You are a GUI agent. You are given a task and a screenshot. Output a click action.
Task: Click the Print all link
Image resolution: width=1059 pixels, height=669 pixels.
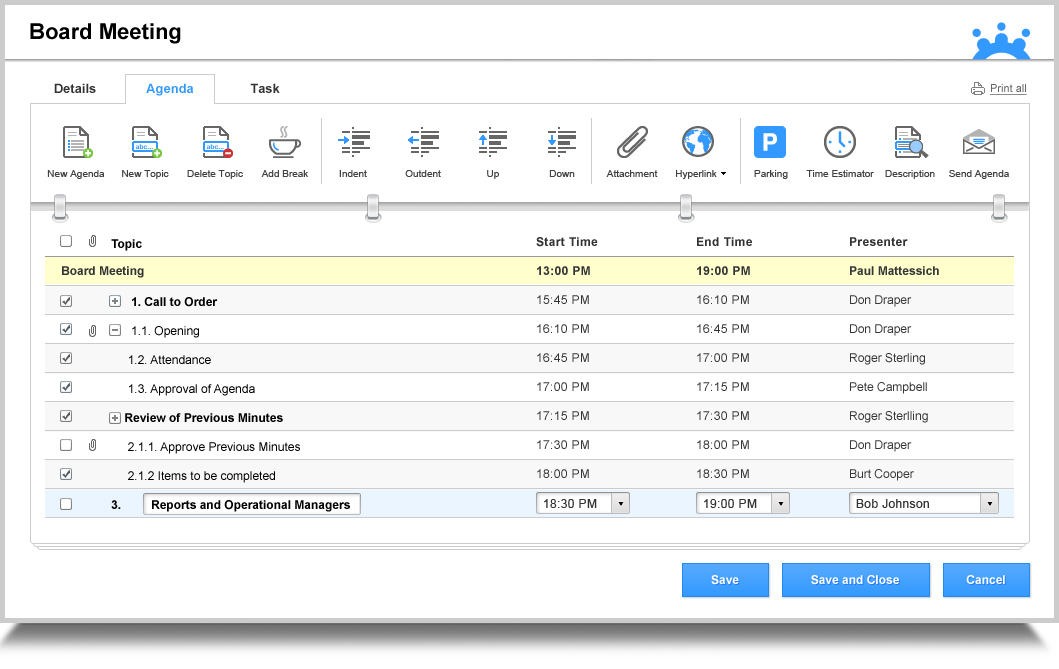click(1007, 89)
